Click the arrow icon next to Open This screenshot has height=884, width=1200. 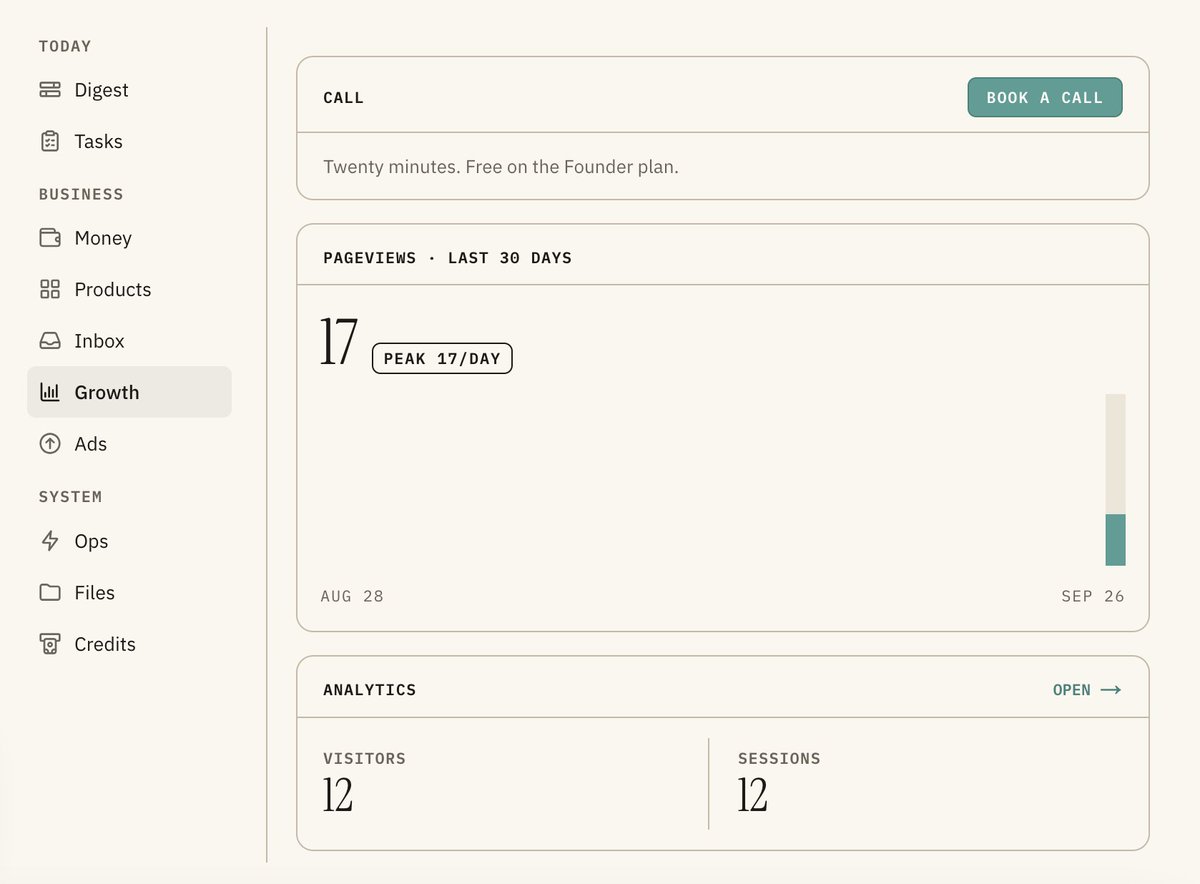[1110, 690]
